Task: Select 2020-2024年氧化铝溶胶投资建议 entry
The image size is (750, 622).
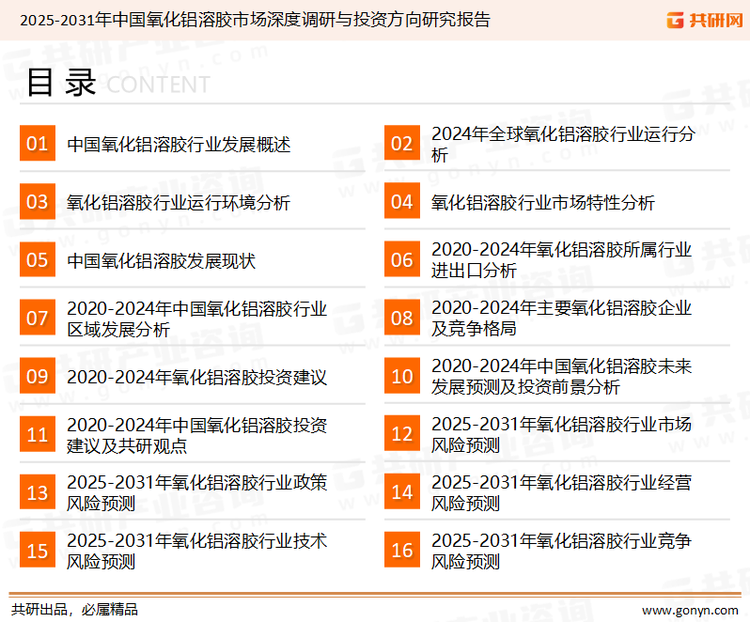Action: pyautogui.click(x=196, y=376)
